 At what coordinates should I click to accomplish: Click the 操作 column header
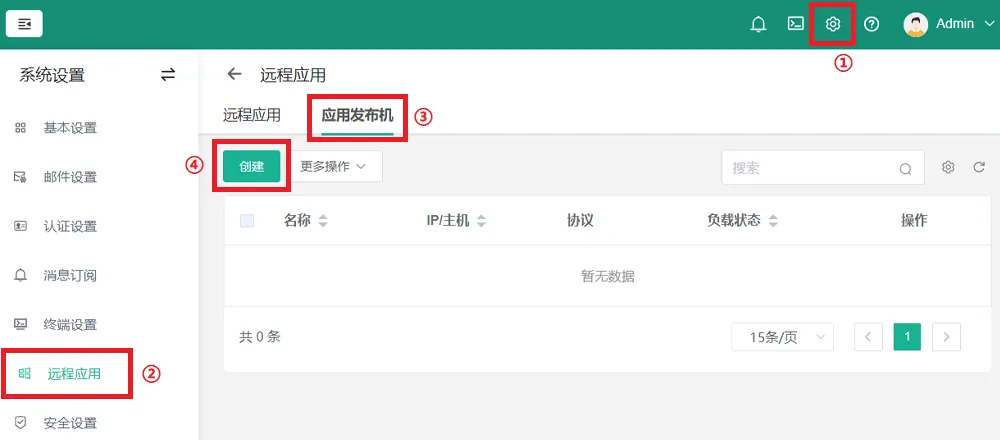pos(914,221)
